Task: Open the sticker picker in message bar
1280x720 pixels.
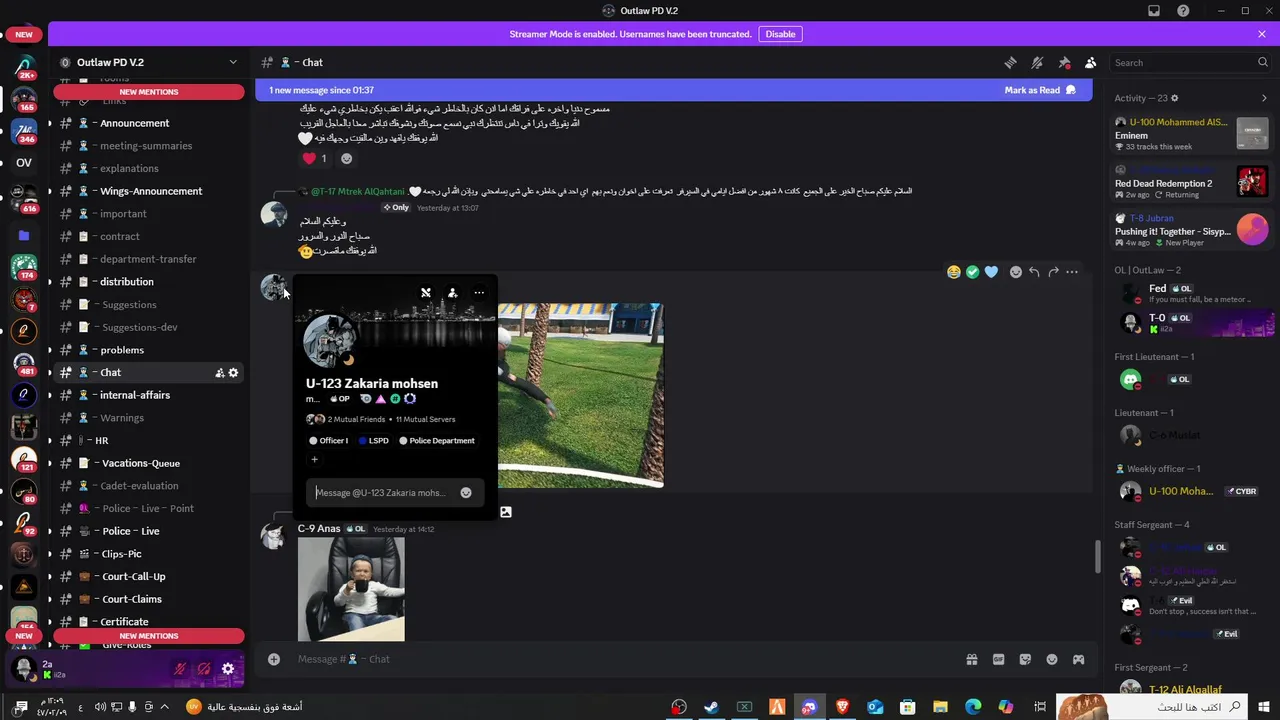Action: 1025,659
